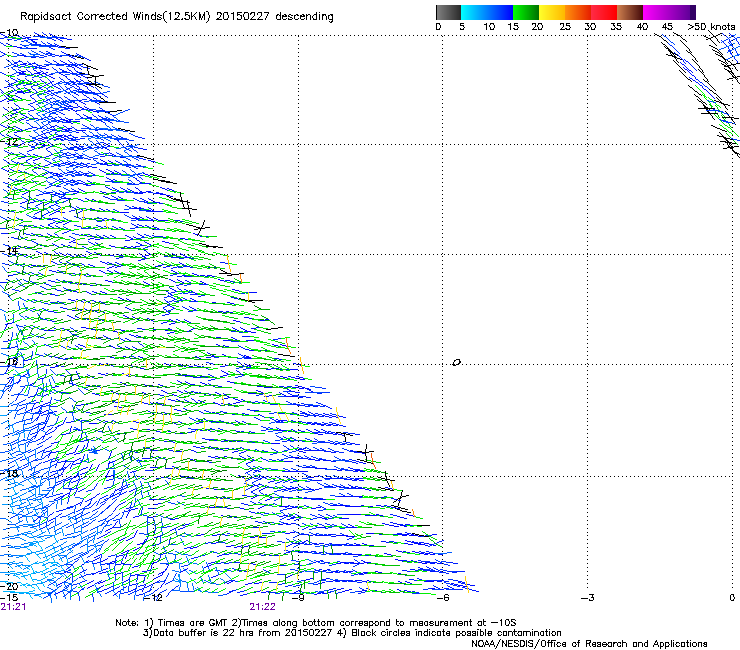Click the '>50 knots' legend label
This screenshot has height=650, width=740.
tap(711, 27)
